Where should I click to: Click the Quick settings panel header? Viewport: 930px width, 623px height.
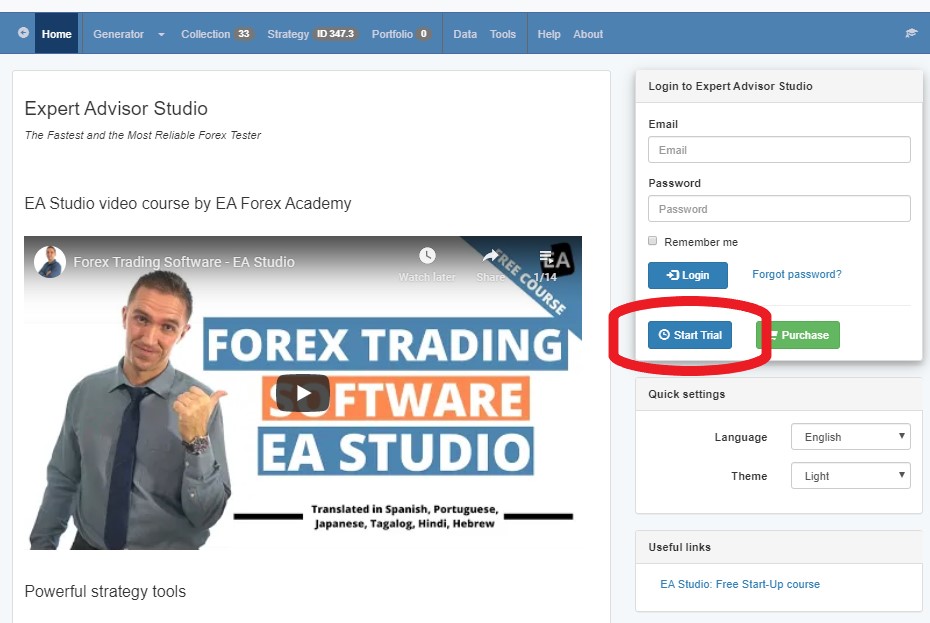coord(779,394)
